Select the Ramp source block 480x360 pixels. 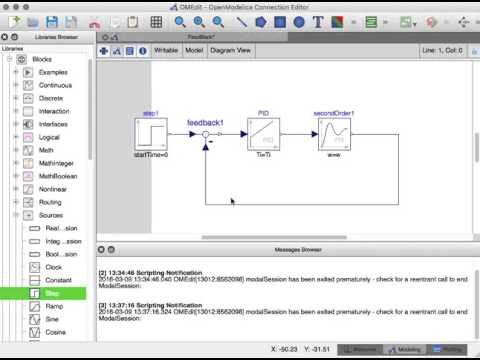(54, 306)
